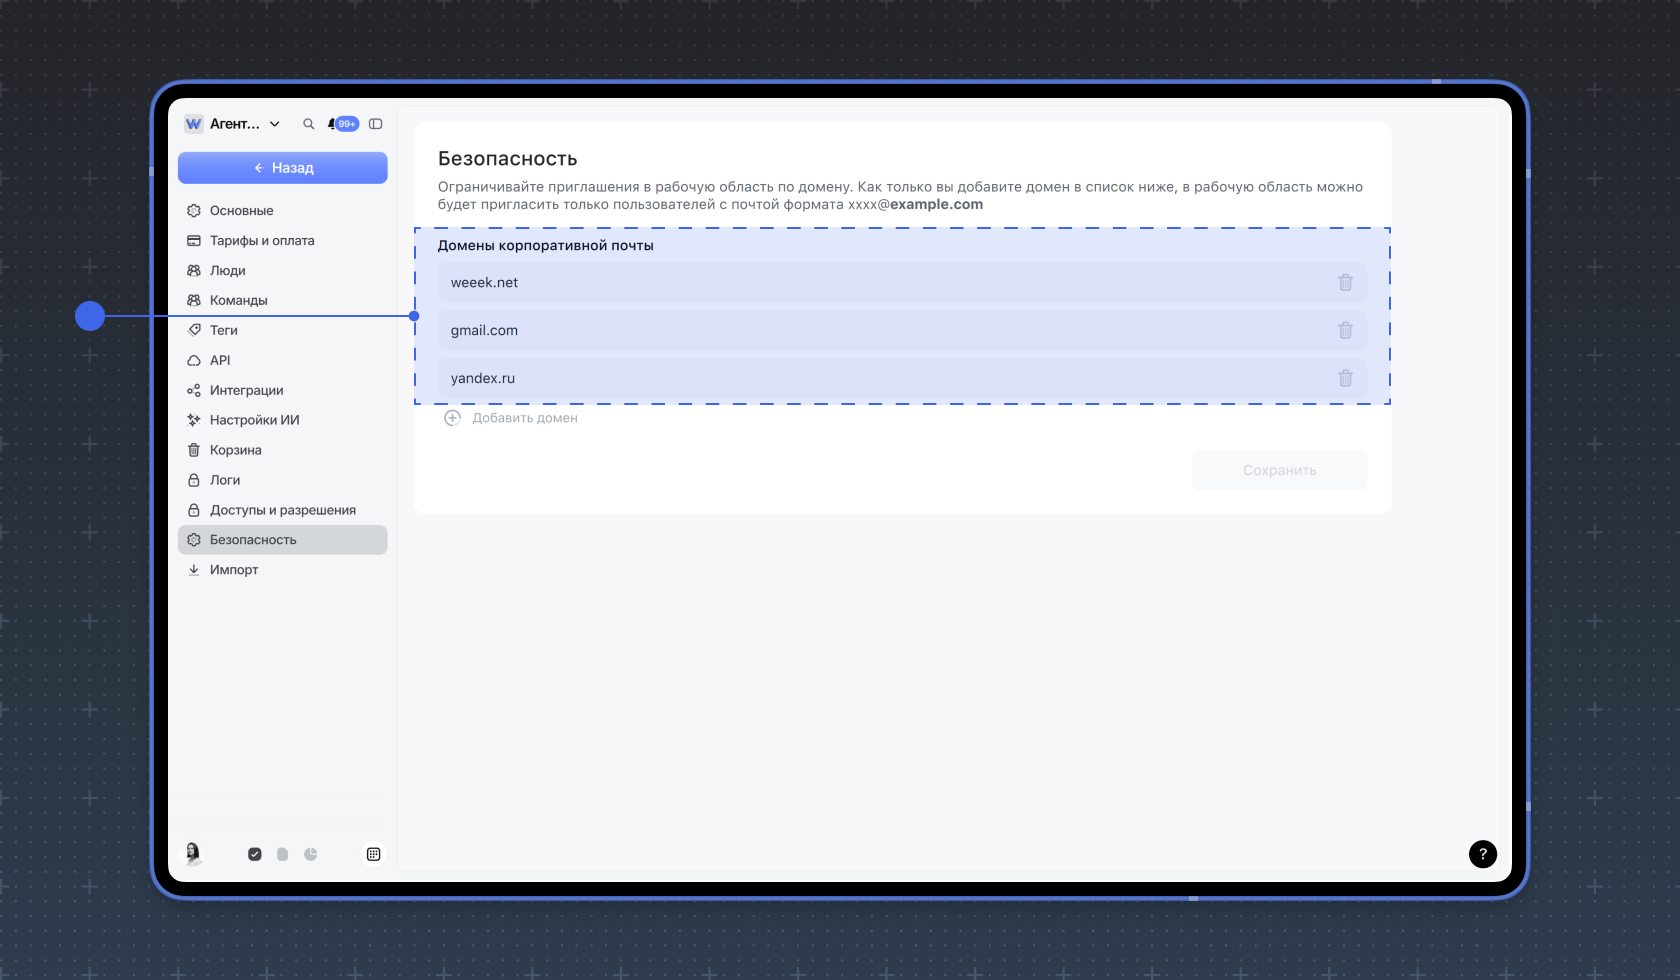1680x980 pixels.
Task: Collapse the sidebar using the panel icon
Action: coord(376,124)
